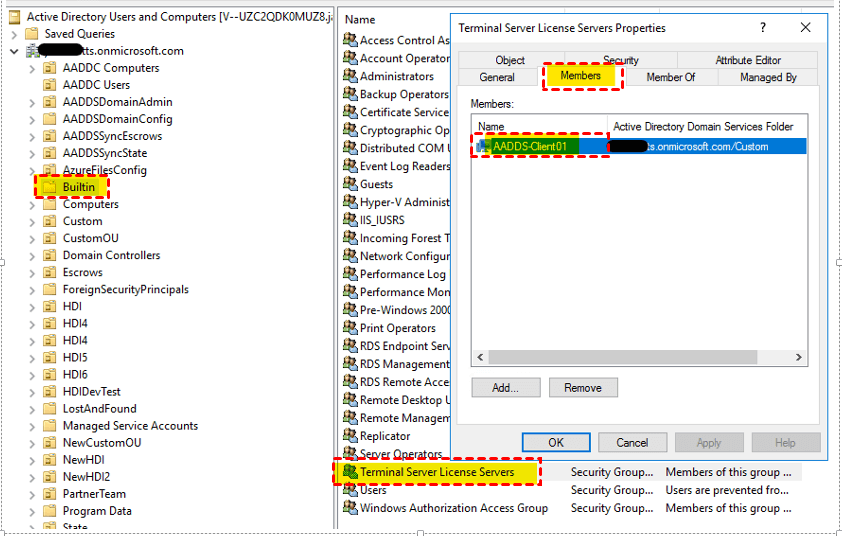
Task: Click the Account Operators group icon
Action: (x=350, y=57)
